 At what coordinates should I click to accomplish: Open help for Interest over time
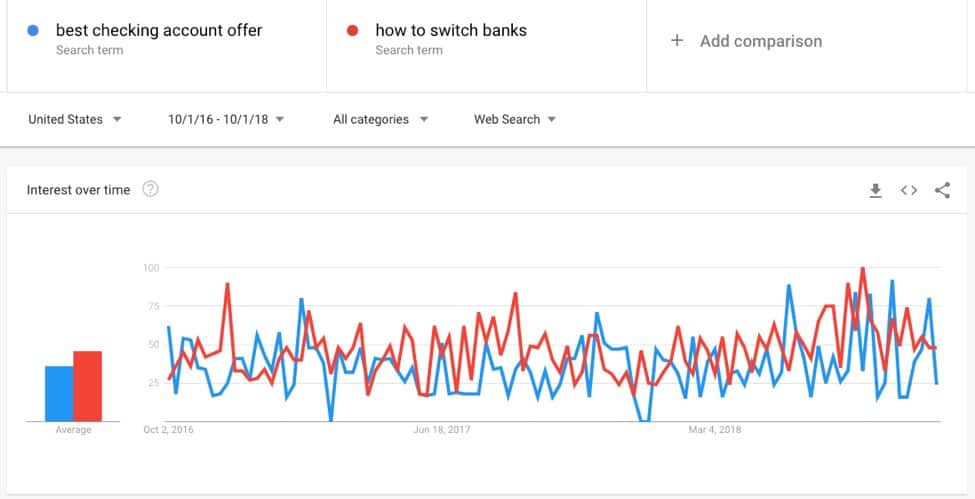(x=150, y=189)
